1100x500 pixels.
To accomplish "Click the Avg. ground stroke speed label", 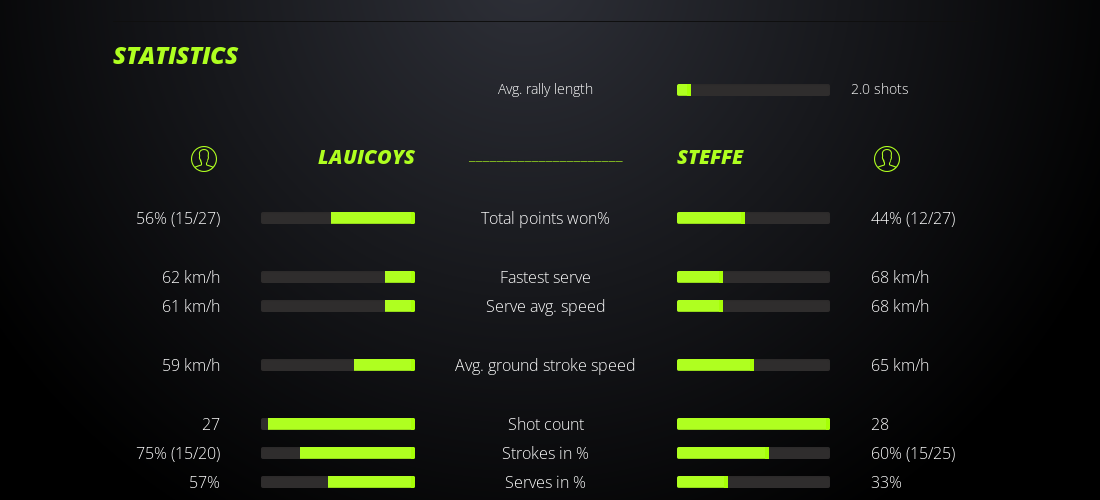I will coord(545,365).
